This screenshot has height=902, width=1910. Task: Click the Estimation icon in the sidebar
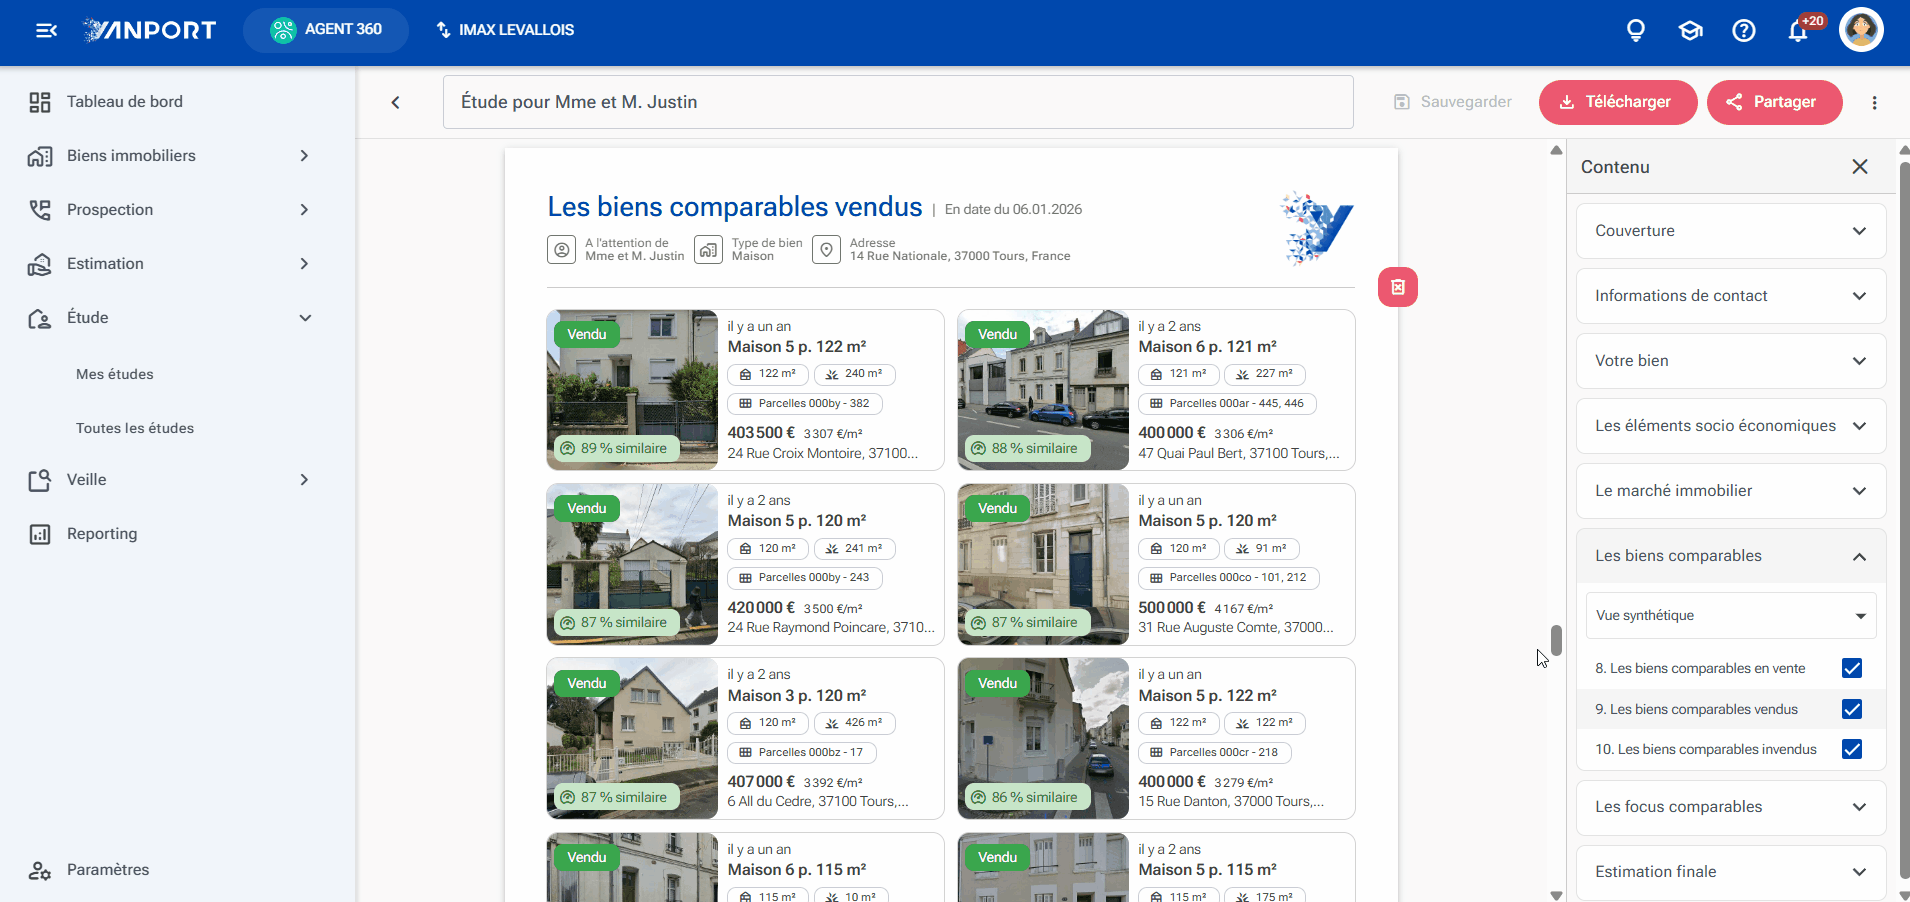[40, 264]
